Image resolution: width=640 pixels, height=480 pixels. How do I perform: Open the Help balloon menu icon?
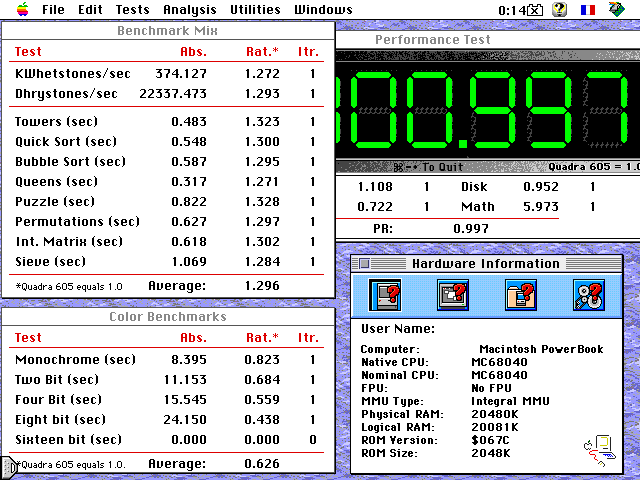pyautogui.click(x=560, y=9)
